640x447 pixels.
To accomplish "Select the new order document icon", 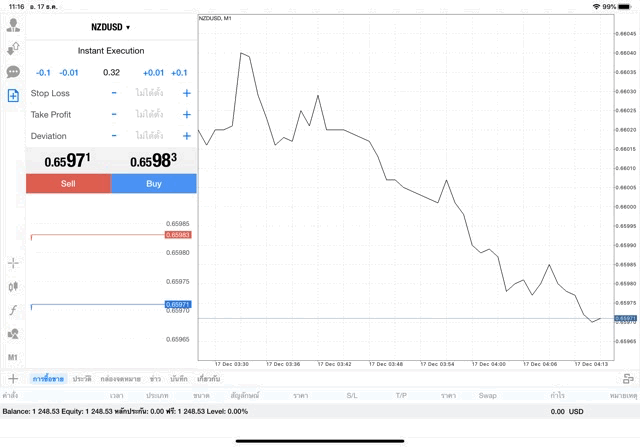I will 13,96.
